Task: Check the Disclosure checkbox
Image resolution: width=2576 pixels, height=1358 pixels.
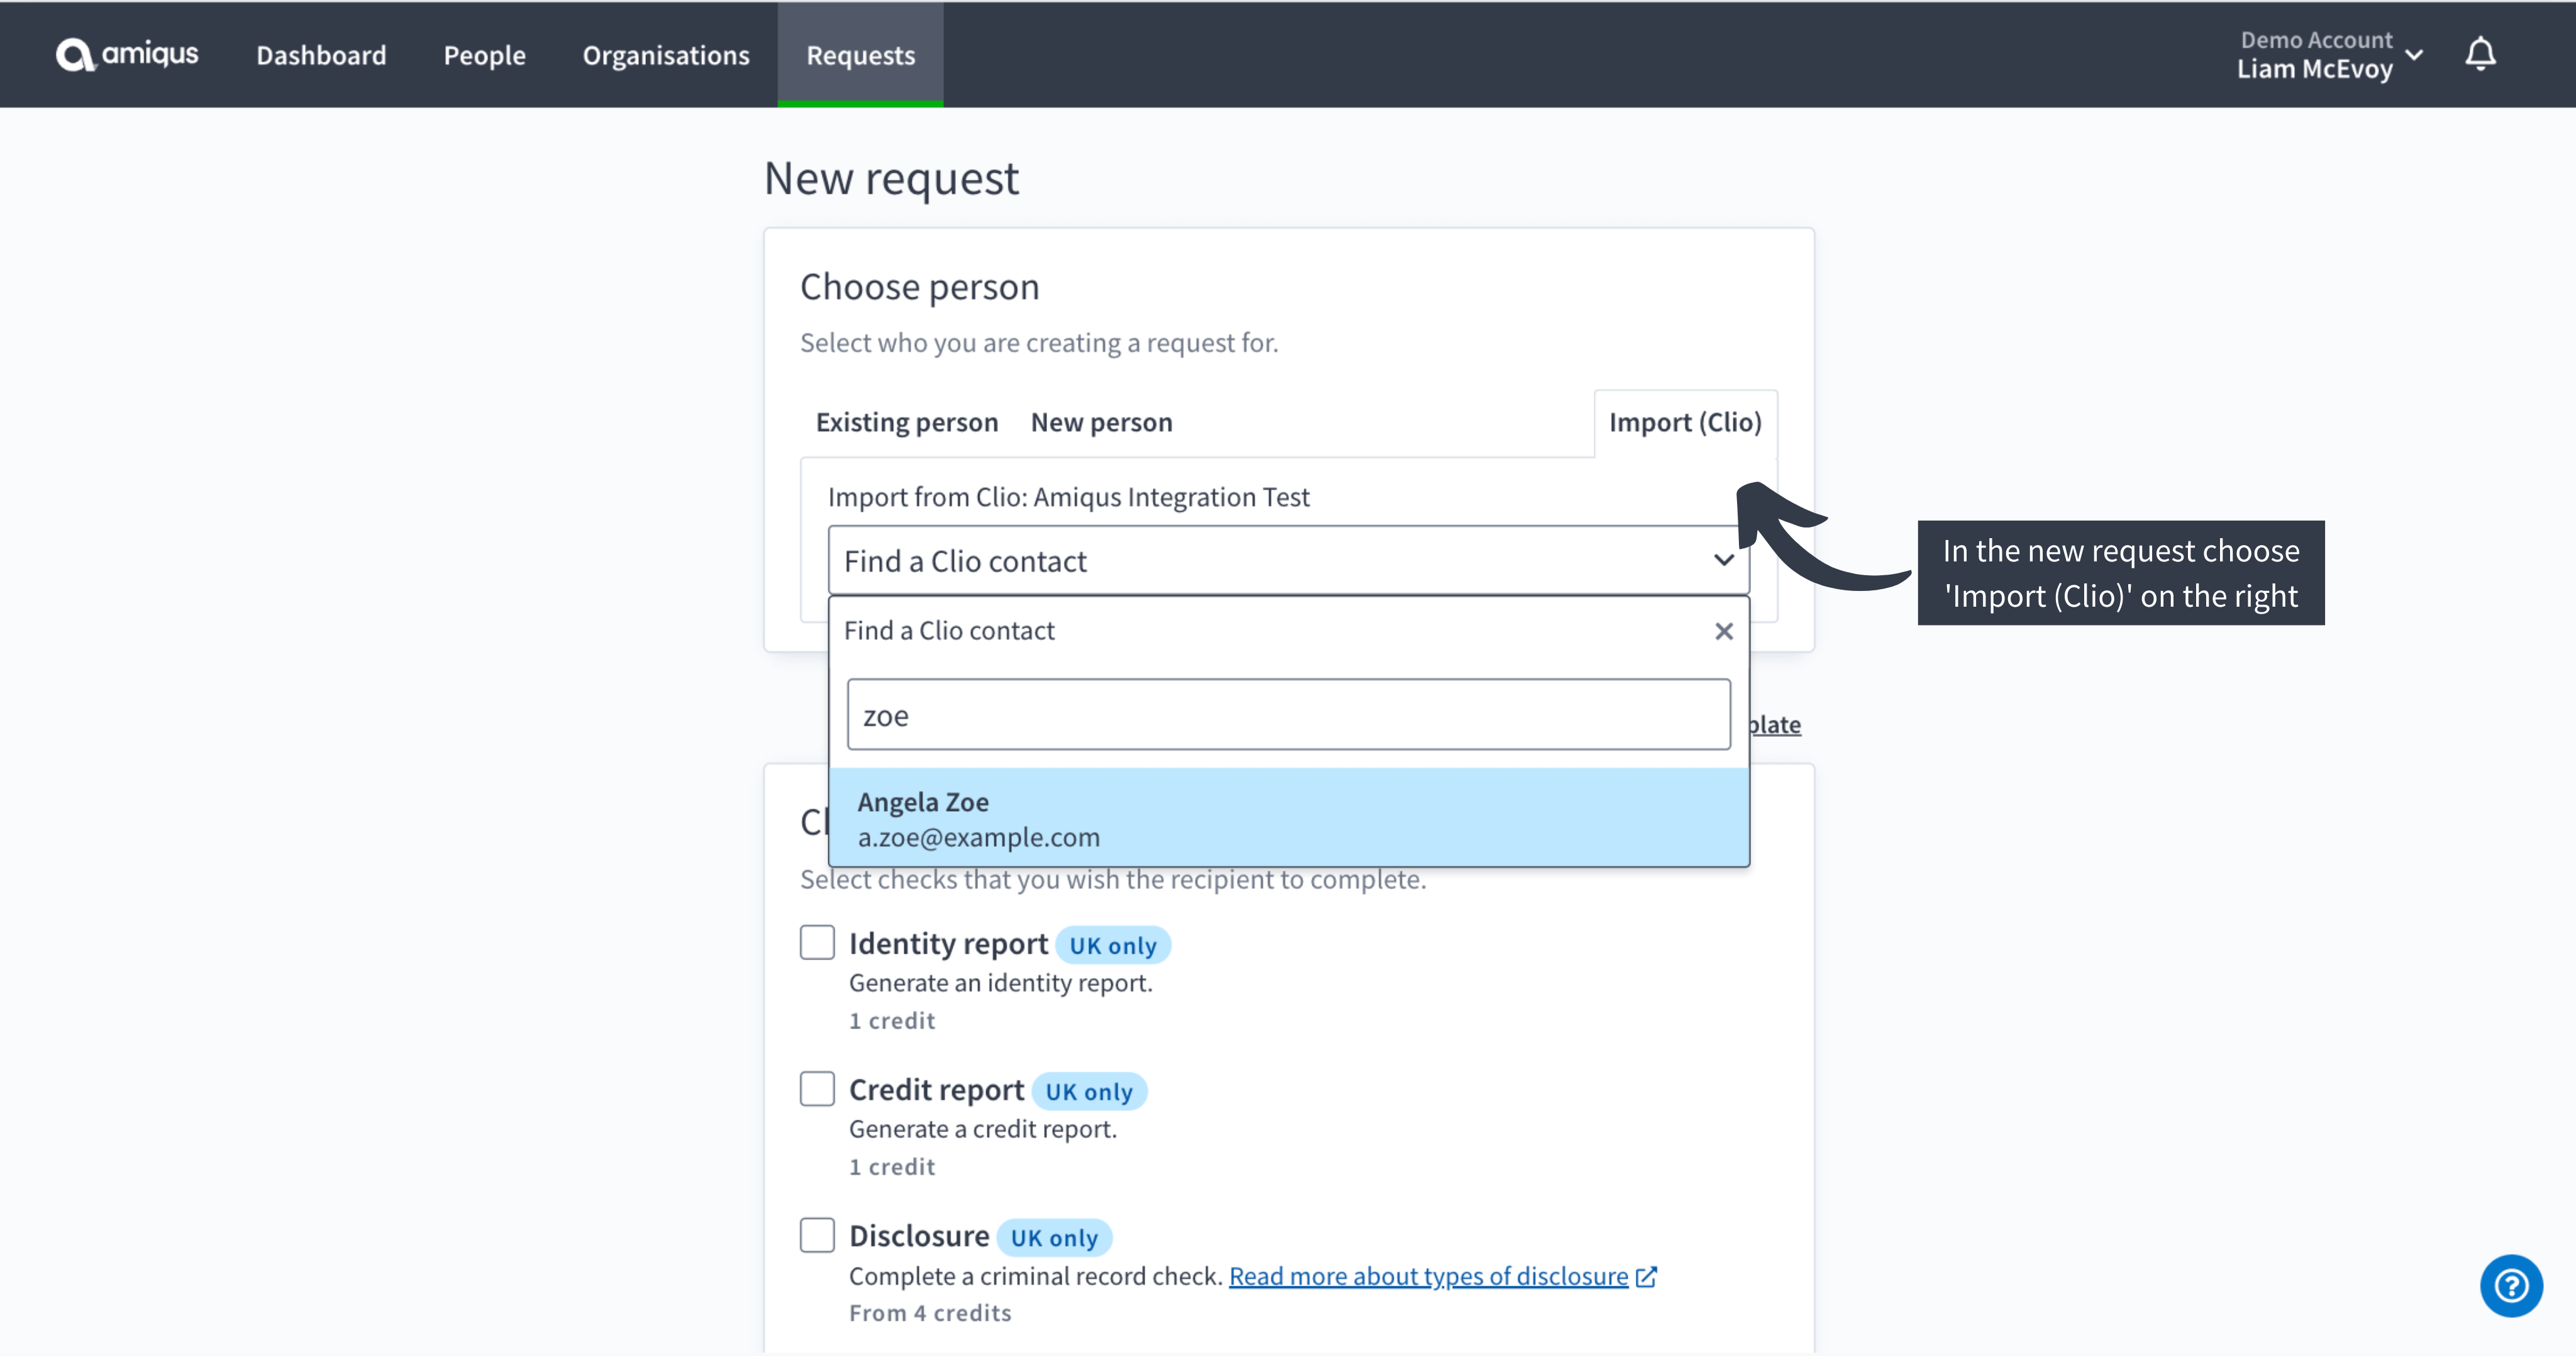Action: click(x=817, y=1235)
